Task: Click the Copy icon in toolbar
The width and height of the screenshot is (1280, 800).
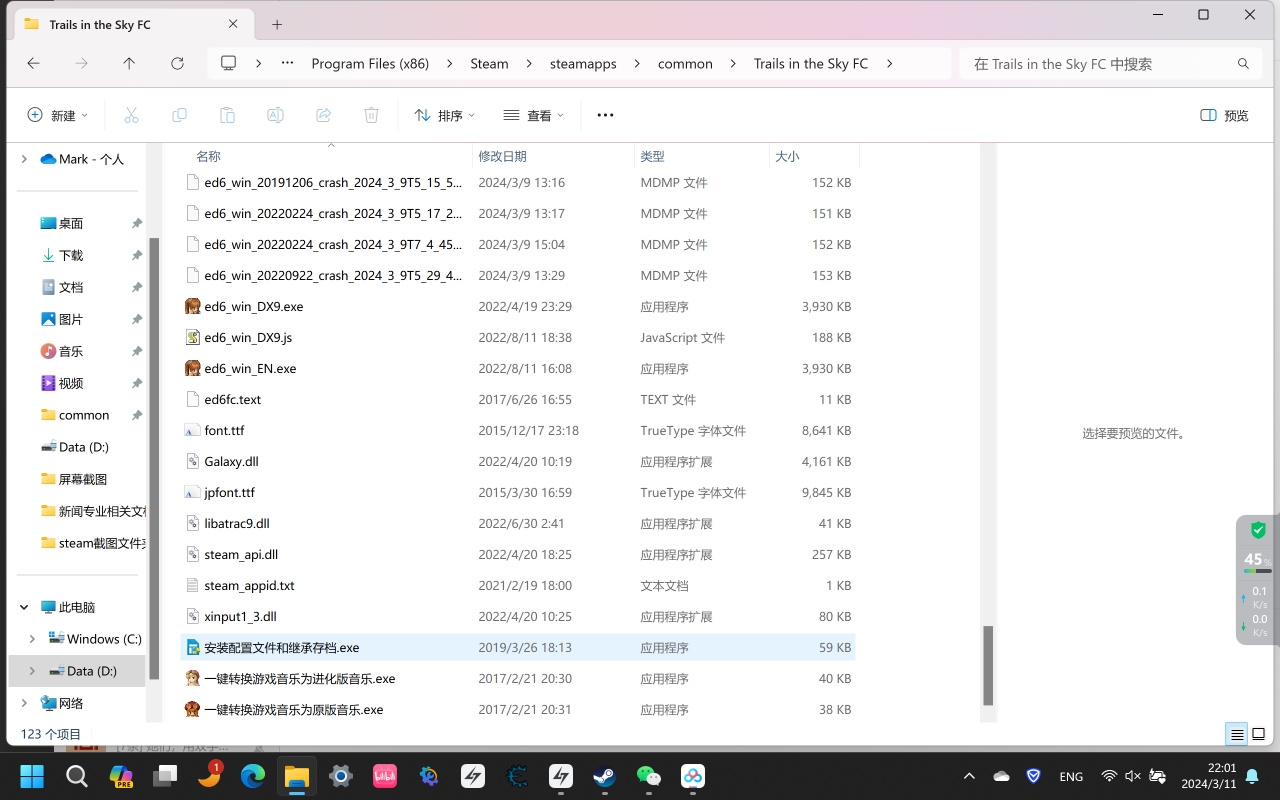Action: click(x=179, y=115)
